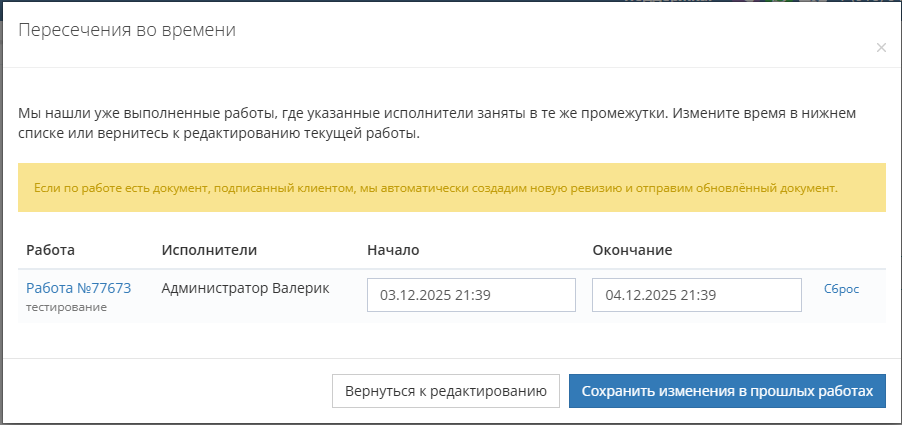Click the Работа column header
This screenshot has width=902, height=425.
click(x=51, y=249)
